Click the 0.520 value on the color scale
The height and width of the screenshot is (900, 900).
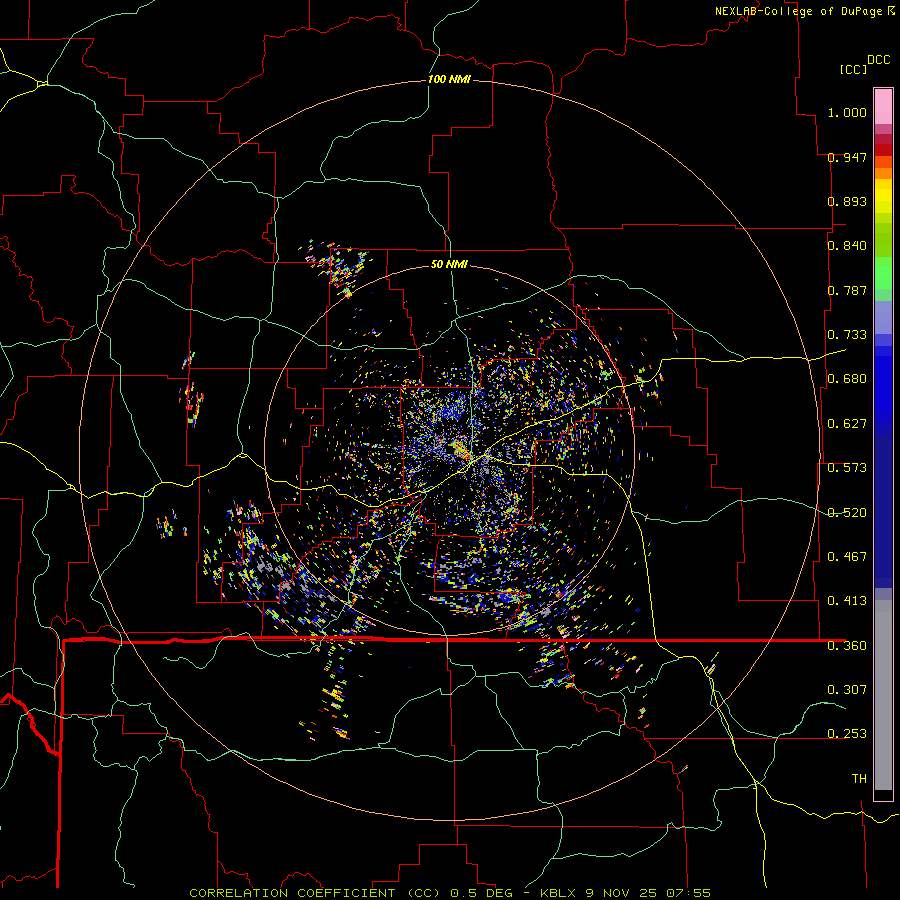tap(847, 513)
